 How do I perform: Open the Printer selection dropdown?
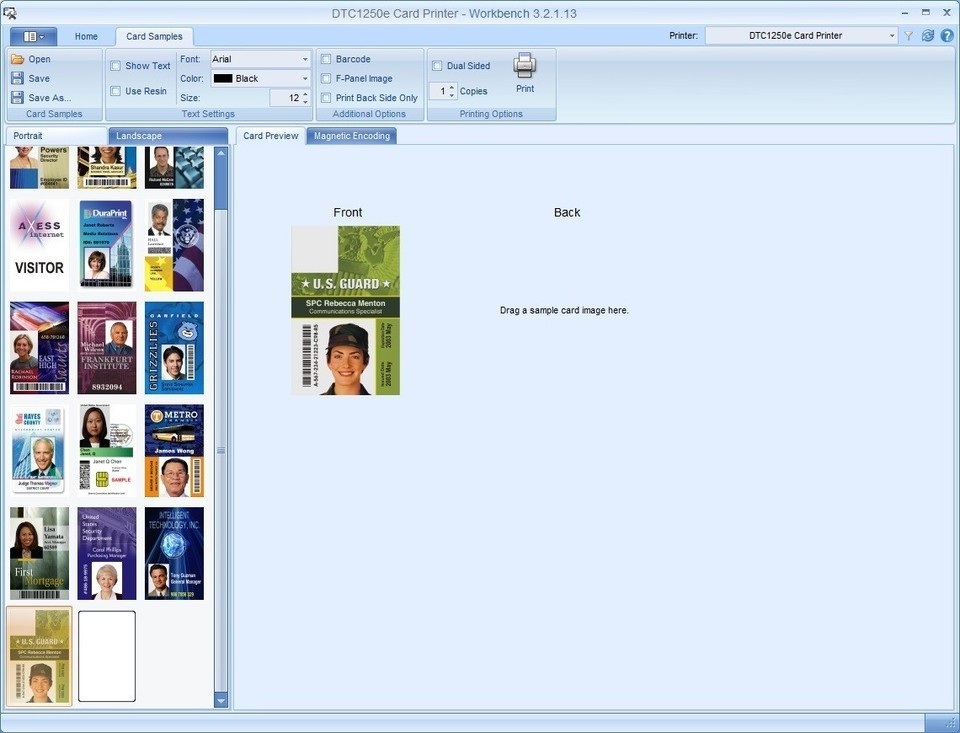coord(892,36)
